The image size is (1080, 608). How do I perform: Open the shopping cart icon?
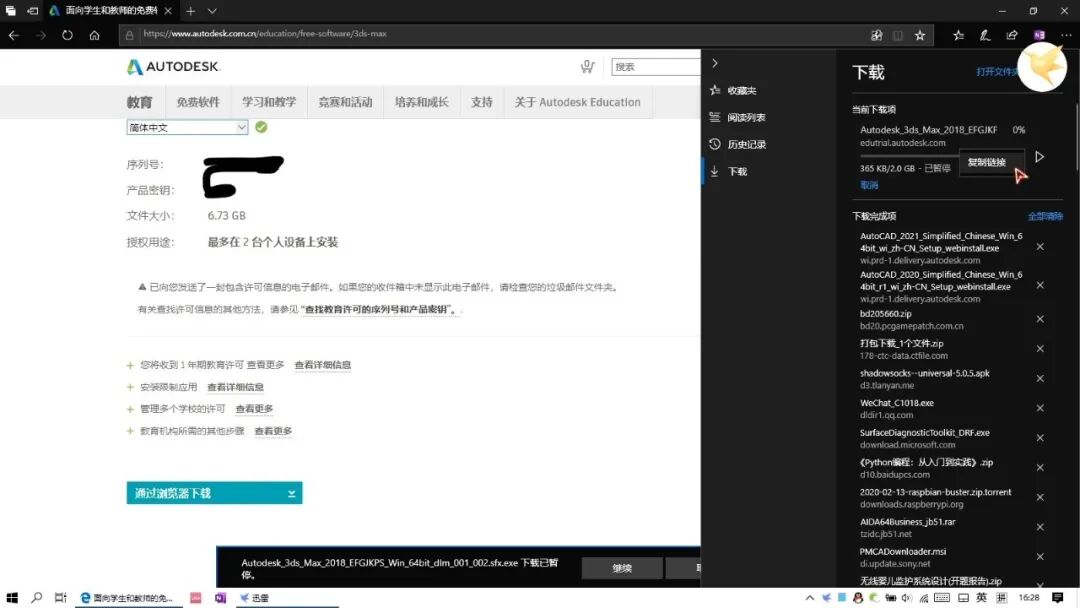(x=587, y=66)
